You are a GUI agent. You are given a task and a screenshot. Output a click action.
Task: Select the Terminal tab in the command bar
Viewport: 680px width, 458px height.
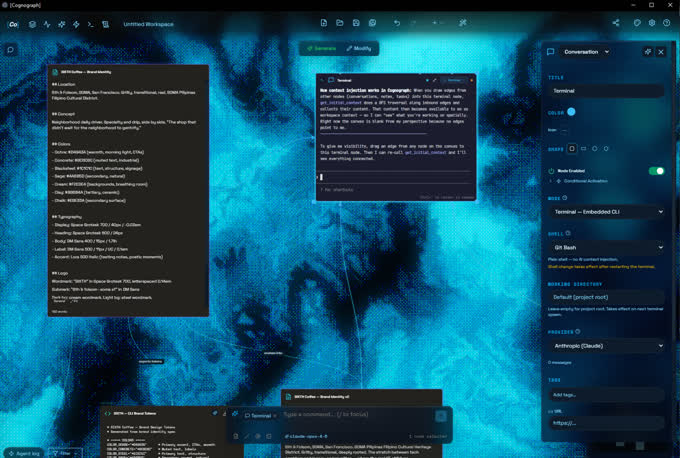258,415
